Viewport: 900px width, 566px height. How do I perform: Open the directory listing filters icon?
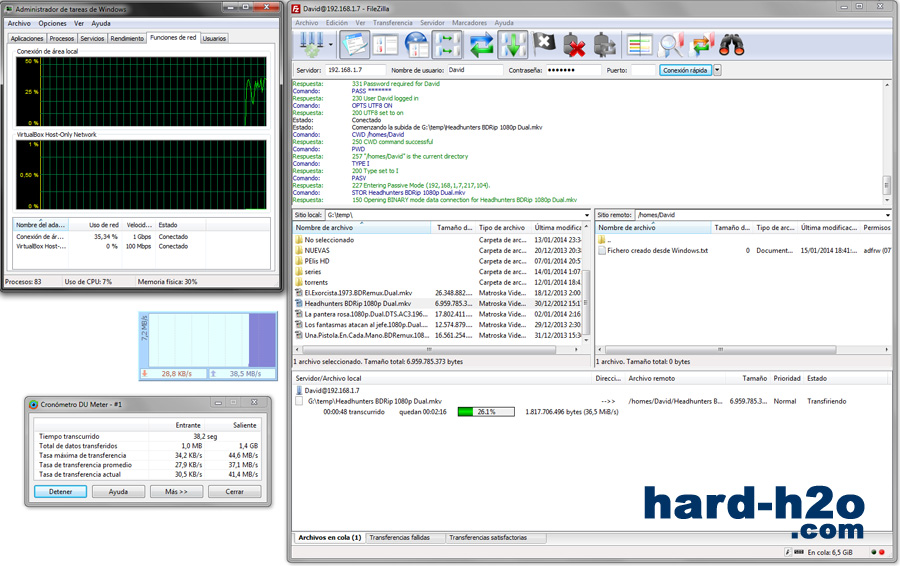pyautogui.click(x=639, y=45)
